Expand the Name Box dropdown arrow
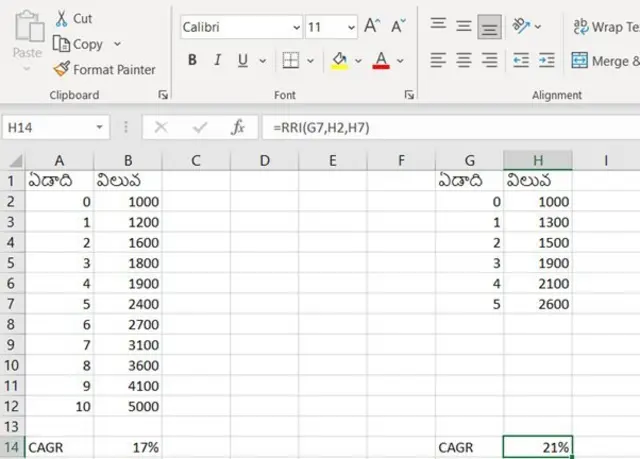Viewport: 640px width, 459px height. pos(100,128)
